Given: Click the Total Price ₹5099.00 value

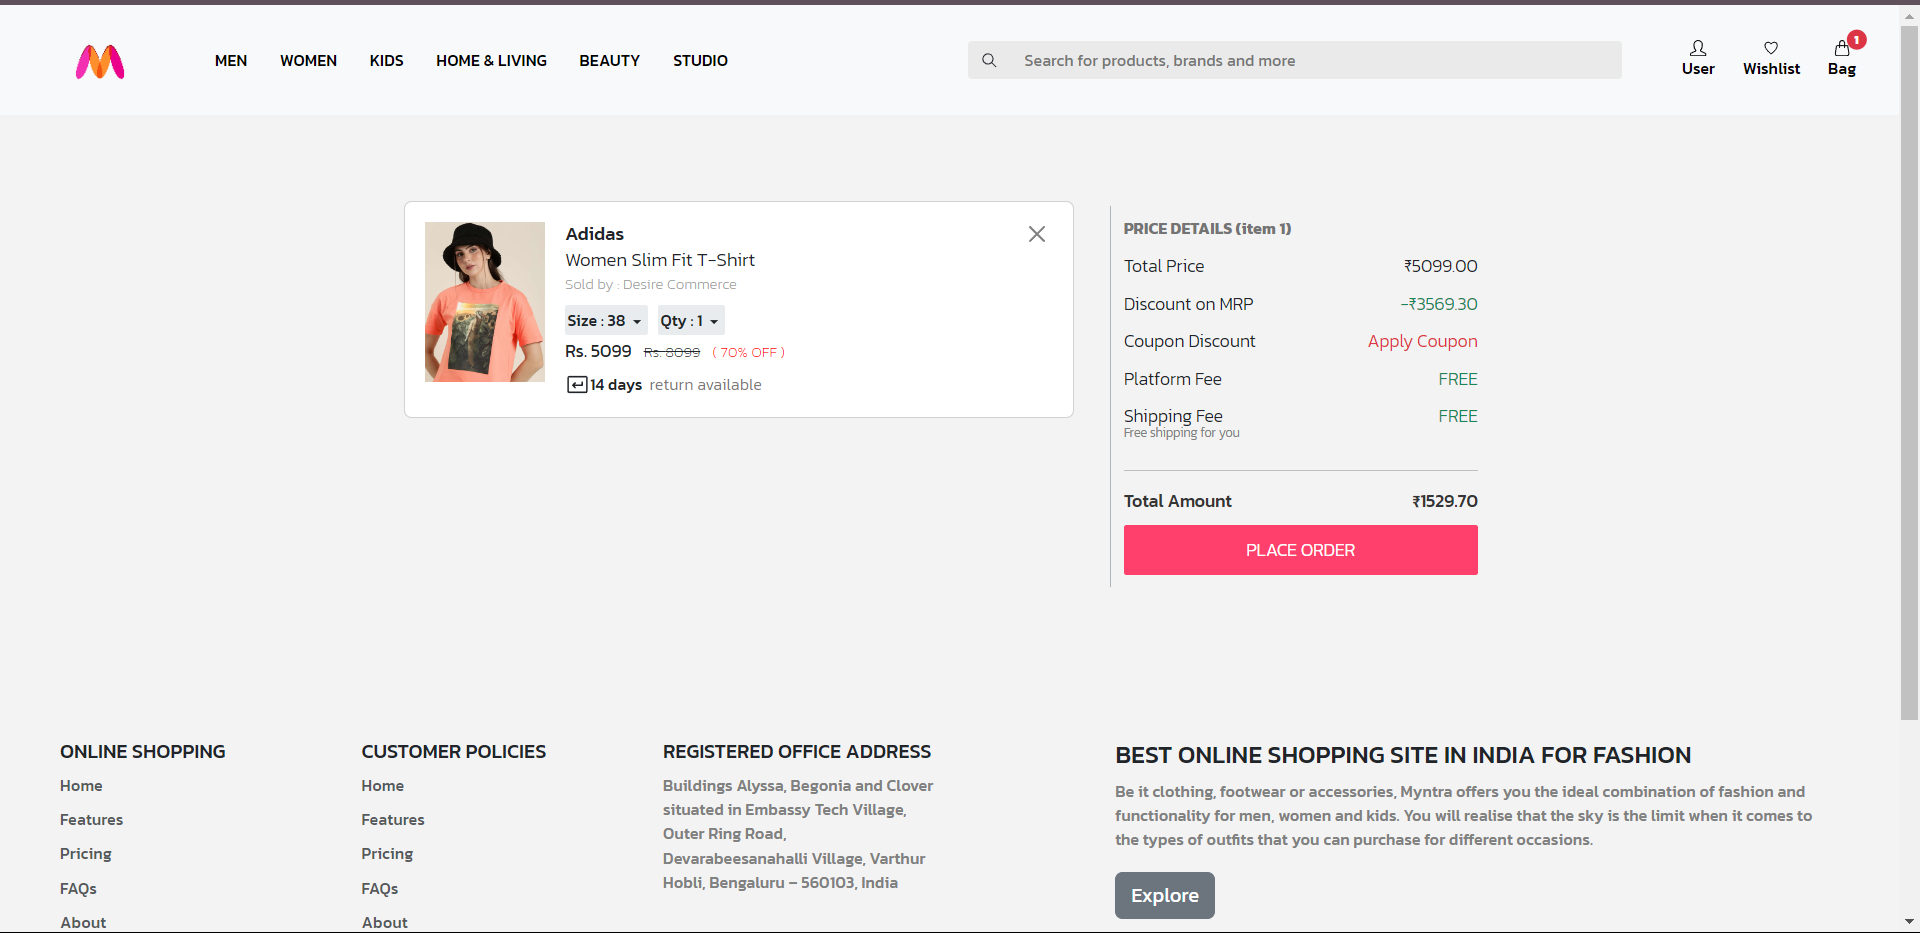Looking at the screenshot, I should tap(1441, 266).
